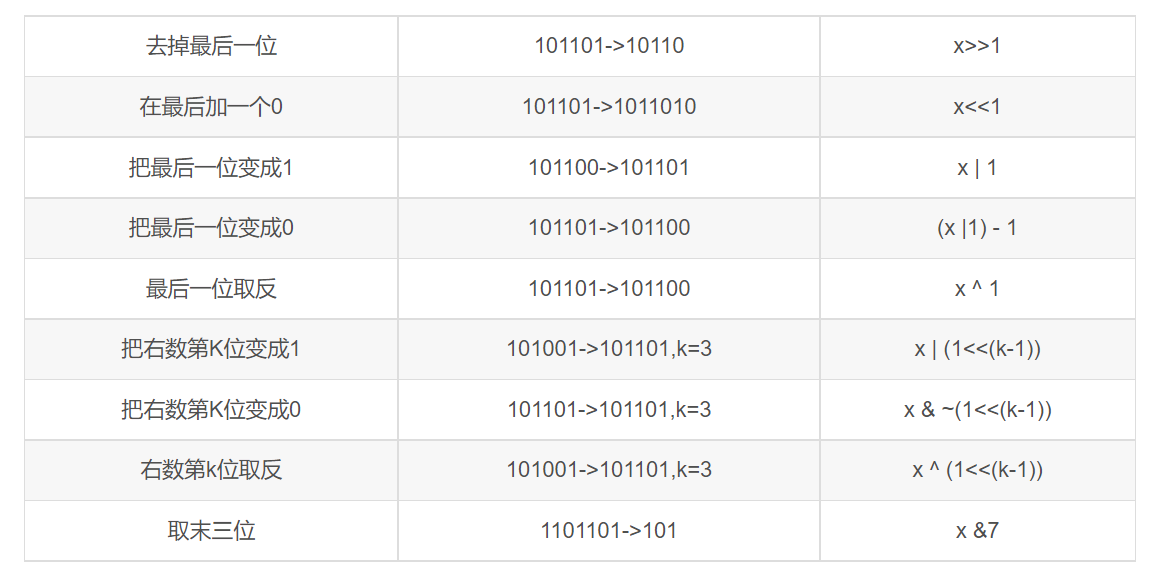Viewport: 1153px width, 573px height.
Task: Click the cell '去掉最后一位'
Action: [x=211, y=46]
